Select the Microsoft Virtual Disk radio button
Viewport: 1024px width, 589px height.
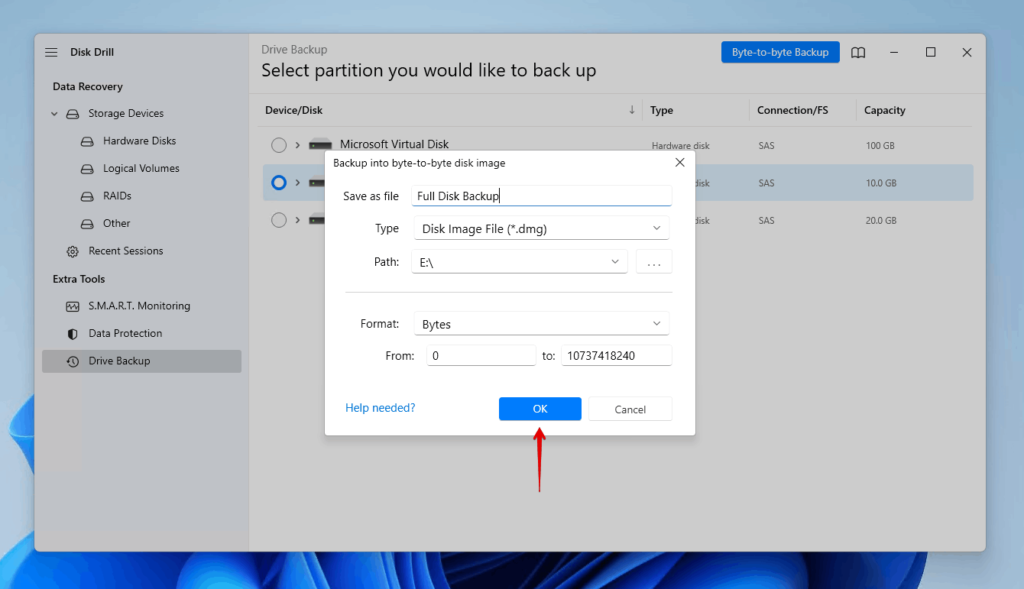pos(278,144)
